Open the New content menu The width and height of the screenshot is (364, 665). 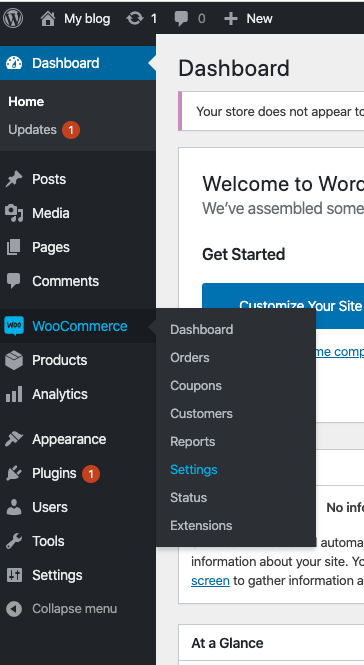(259, 19)
